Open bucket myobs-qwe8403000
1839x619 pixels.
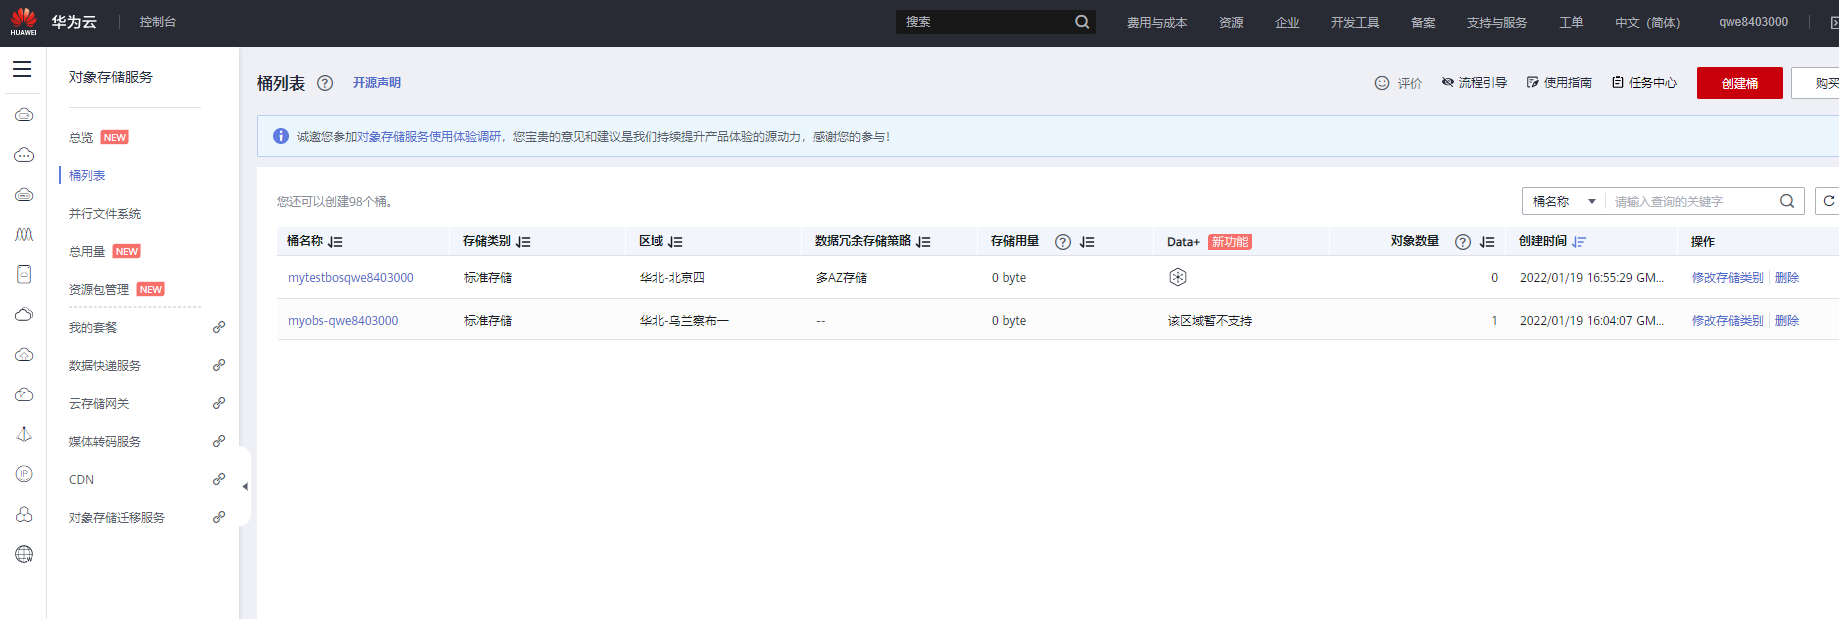point(343,320)
